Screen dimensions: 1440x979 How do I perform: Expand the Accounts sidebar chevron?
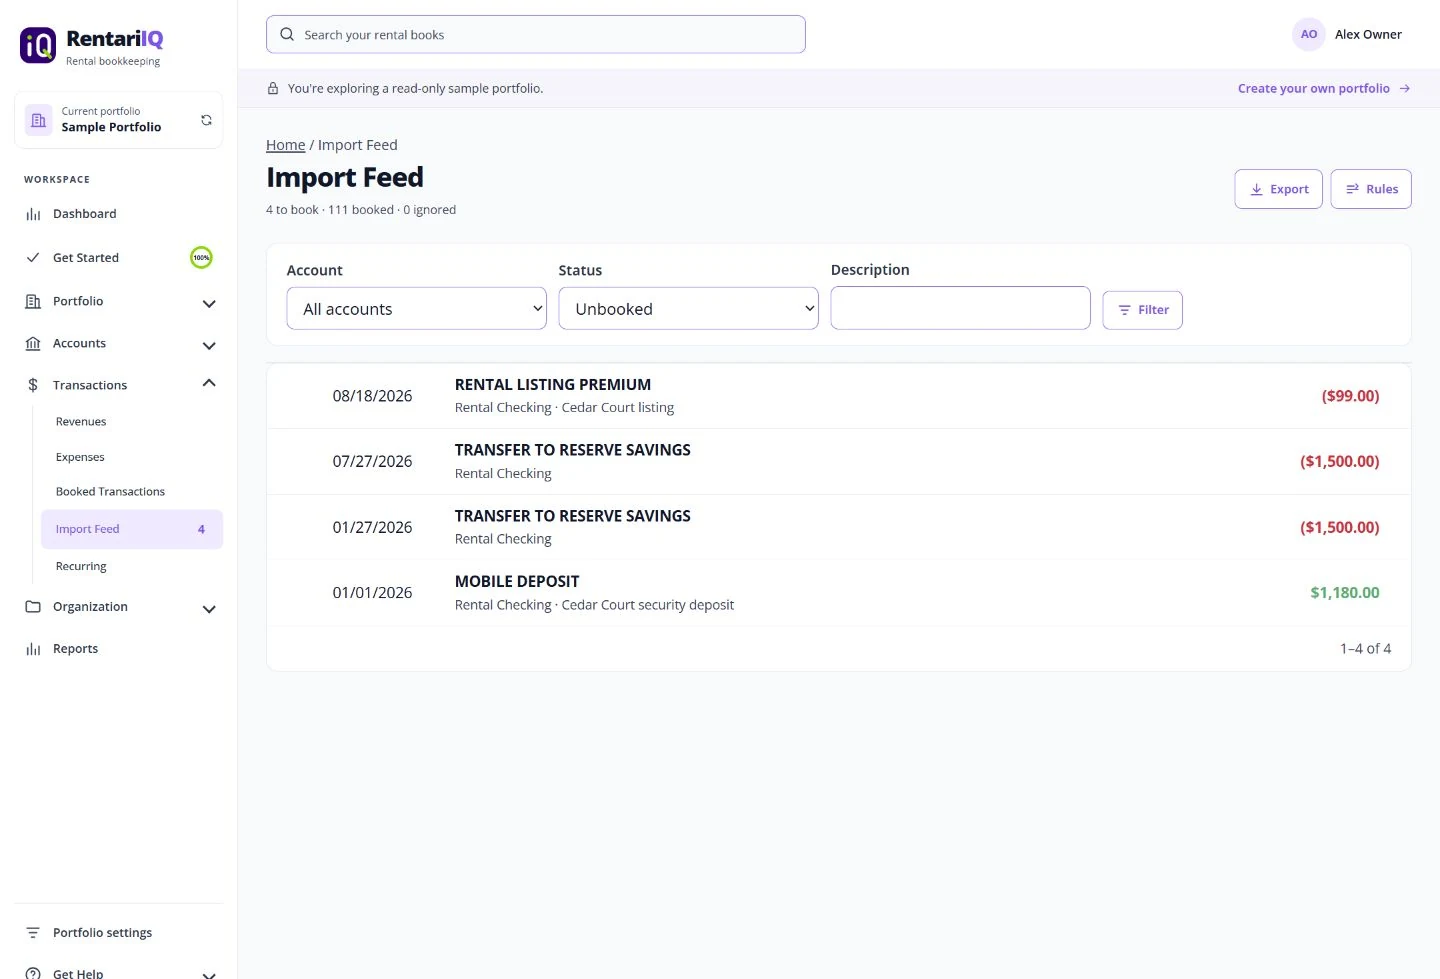[209, 346]
